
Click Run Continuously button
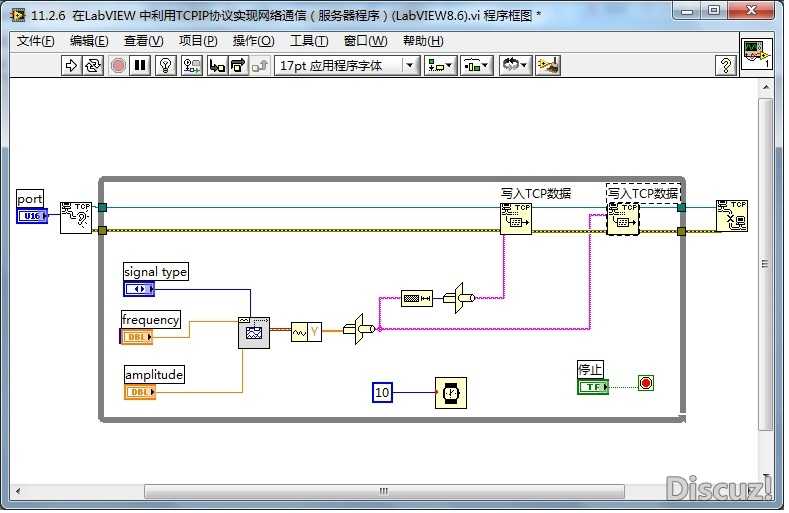[x=93, y=65]
